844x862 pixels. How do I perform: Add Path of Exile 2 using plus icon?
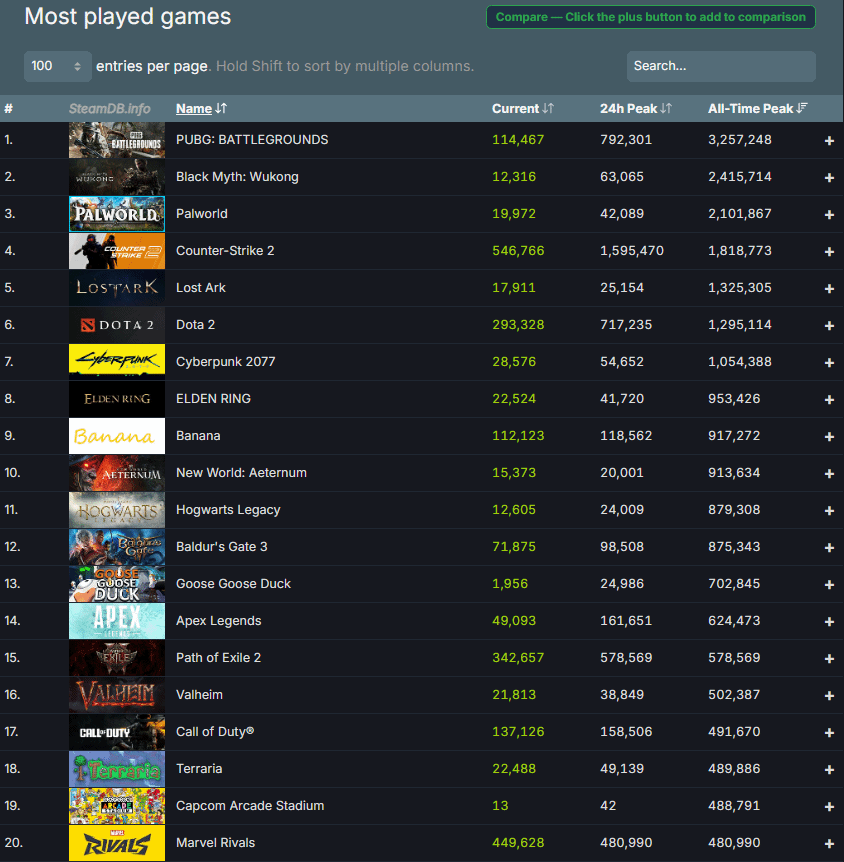tap(829, 659)
